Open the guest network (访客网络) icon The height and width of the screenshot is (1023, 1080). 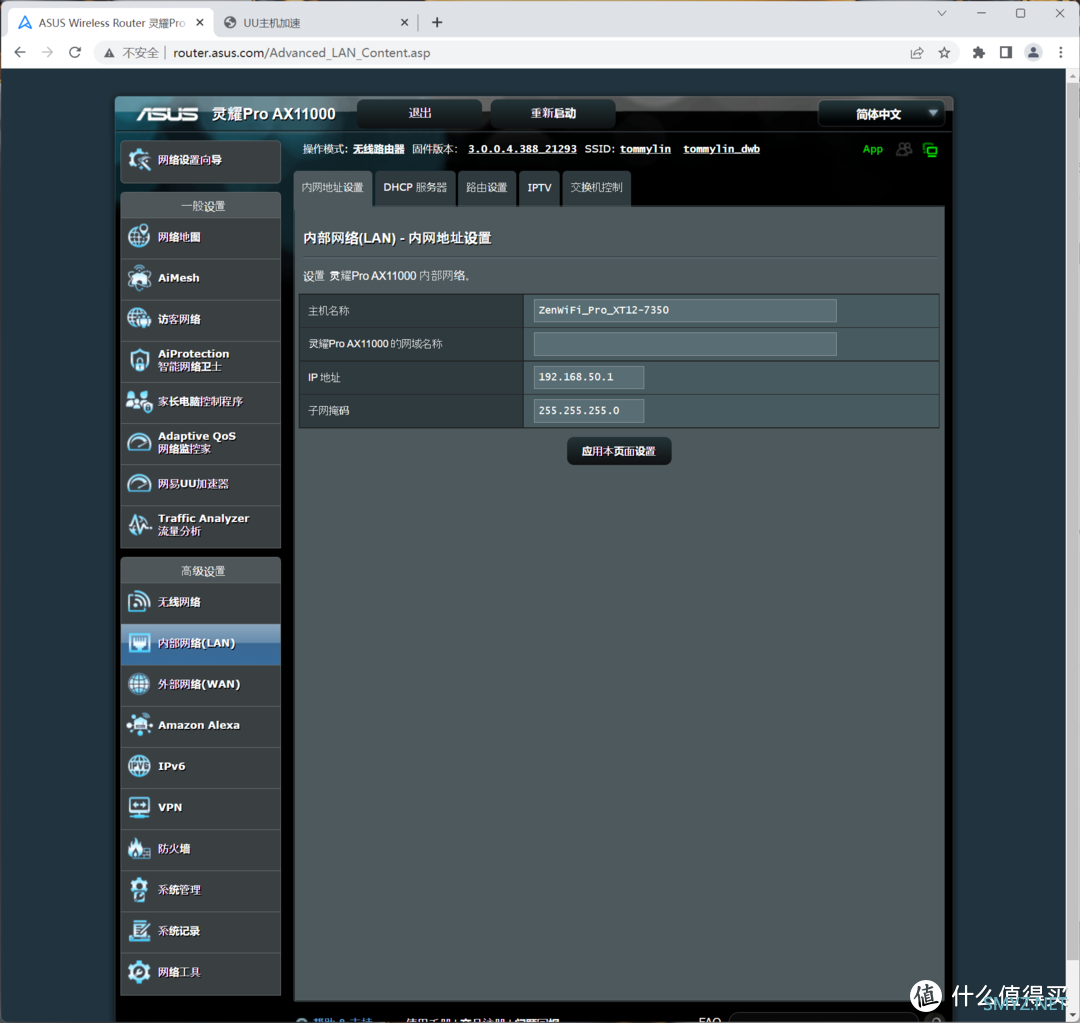[x=139, y=319]
